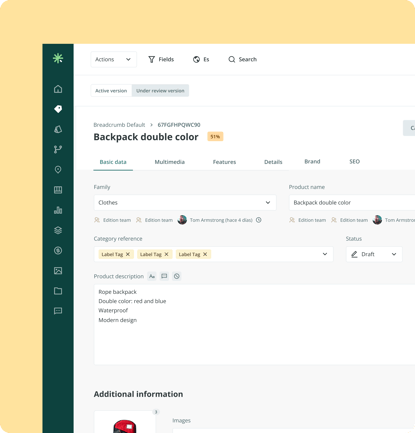Click the pencil icon in Status field
Image resolution: width=415 pixels, height=433 pixels.
(x=354, y=254)
